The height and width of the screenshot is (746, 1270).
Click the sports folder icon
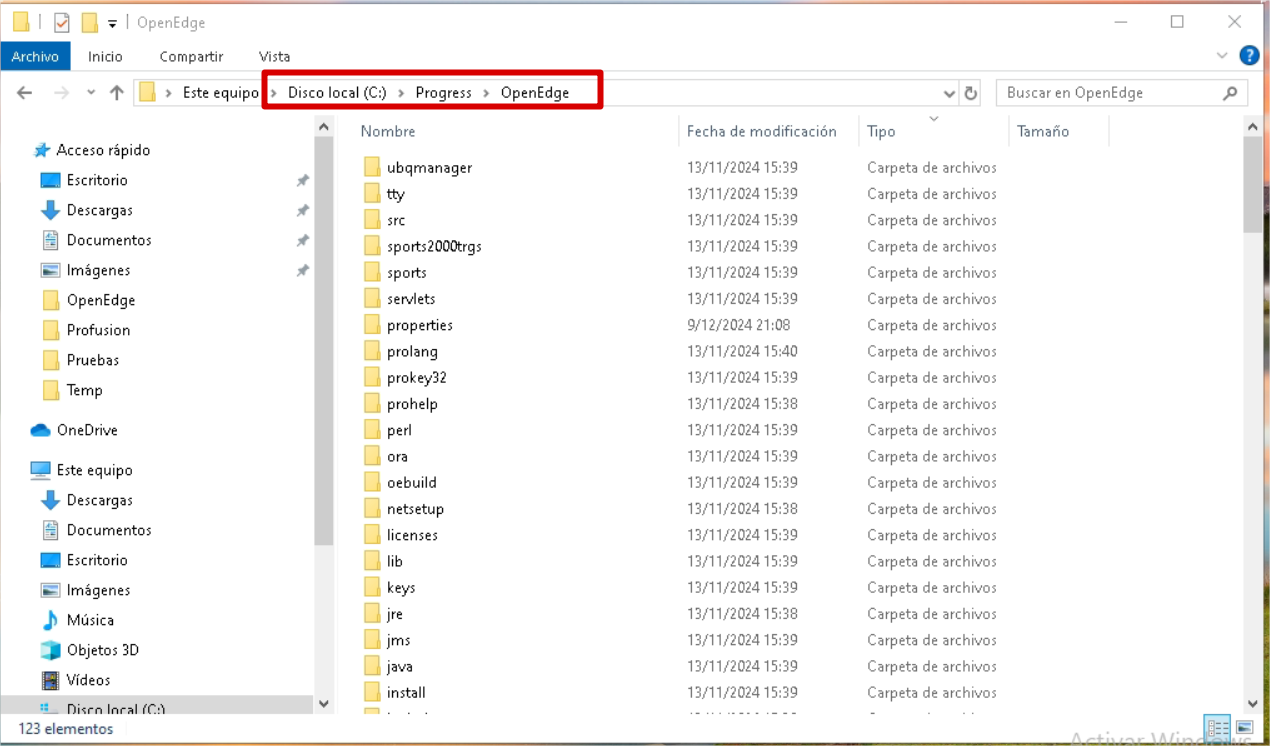coord(372,272)
